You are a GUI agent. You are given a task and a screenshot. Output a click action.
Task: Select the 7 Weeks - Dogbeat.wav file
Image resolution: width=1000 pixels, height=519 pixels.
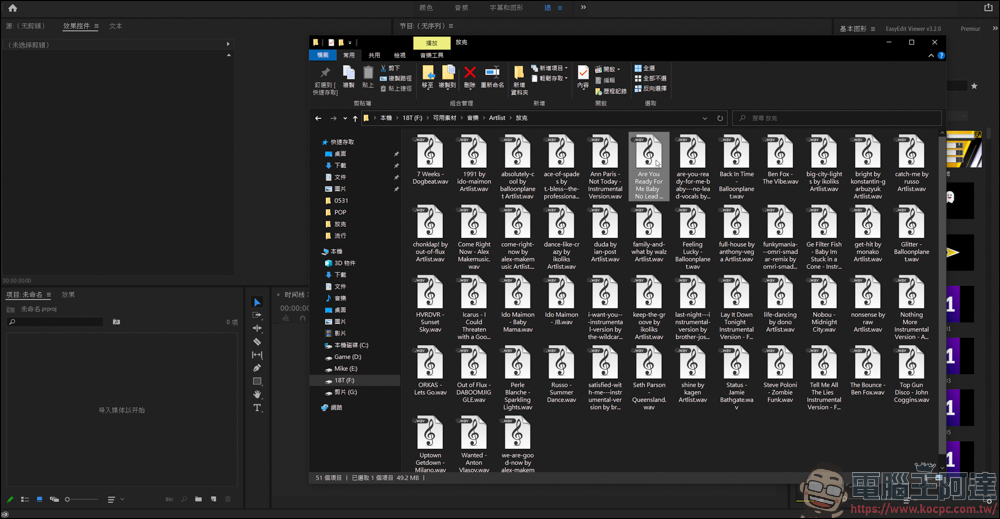430,160
